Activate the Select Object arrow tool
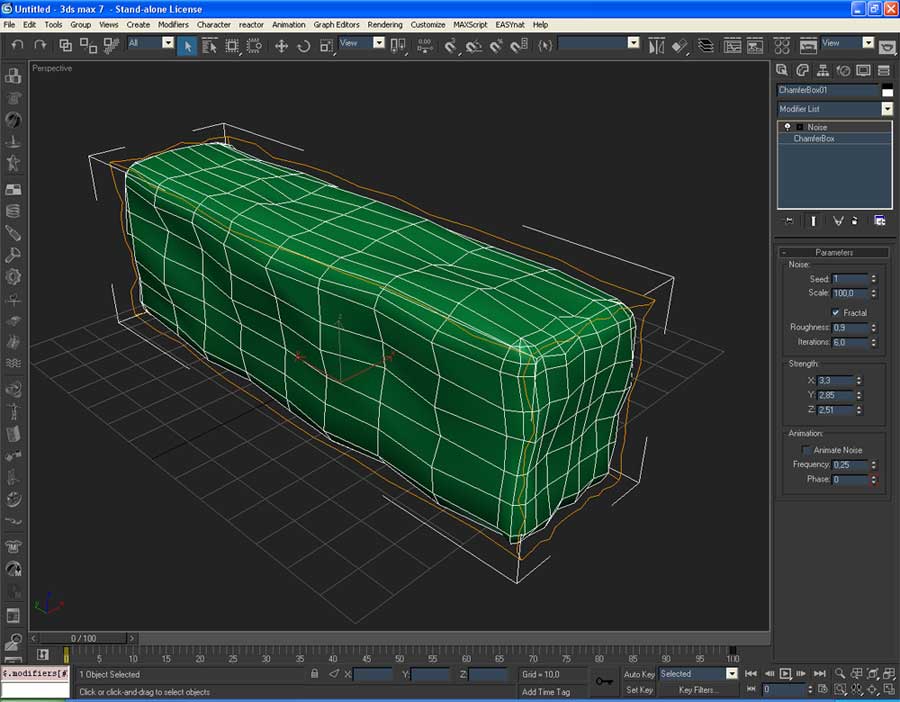 pyautogui.click(x=187, y=46)
